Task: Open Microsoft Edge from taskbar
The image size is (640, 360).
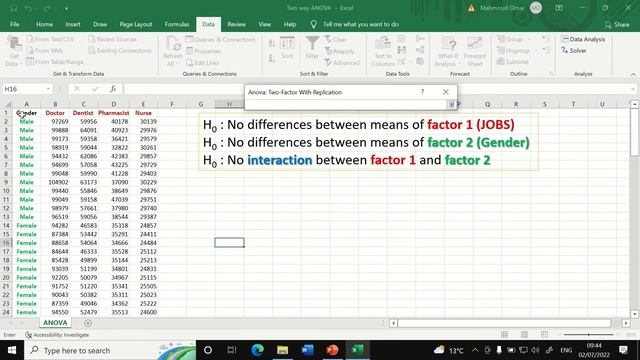Action: 257,350
